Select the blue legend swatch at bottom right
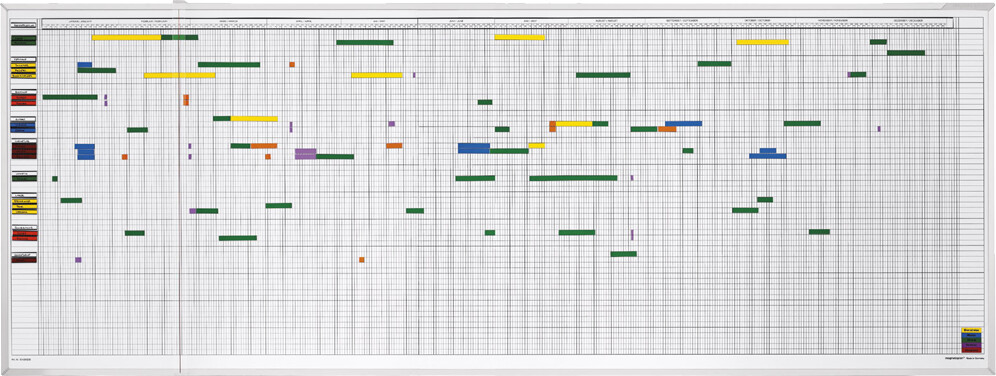The height and width of the screenshot is (376, 996). (x=971, y=335)
